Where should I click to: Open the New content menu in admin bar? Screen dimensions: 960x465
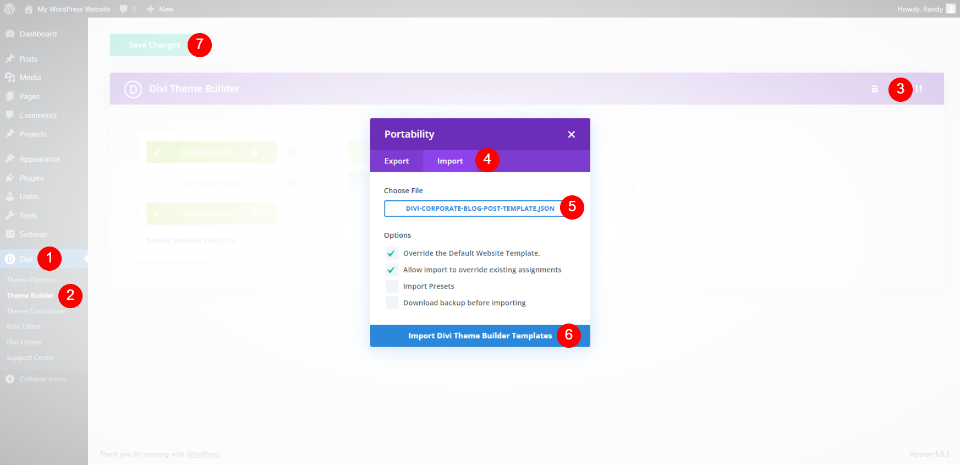click(x=160, y=9)
